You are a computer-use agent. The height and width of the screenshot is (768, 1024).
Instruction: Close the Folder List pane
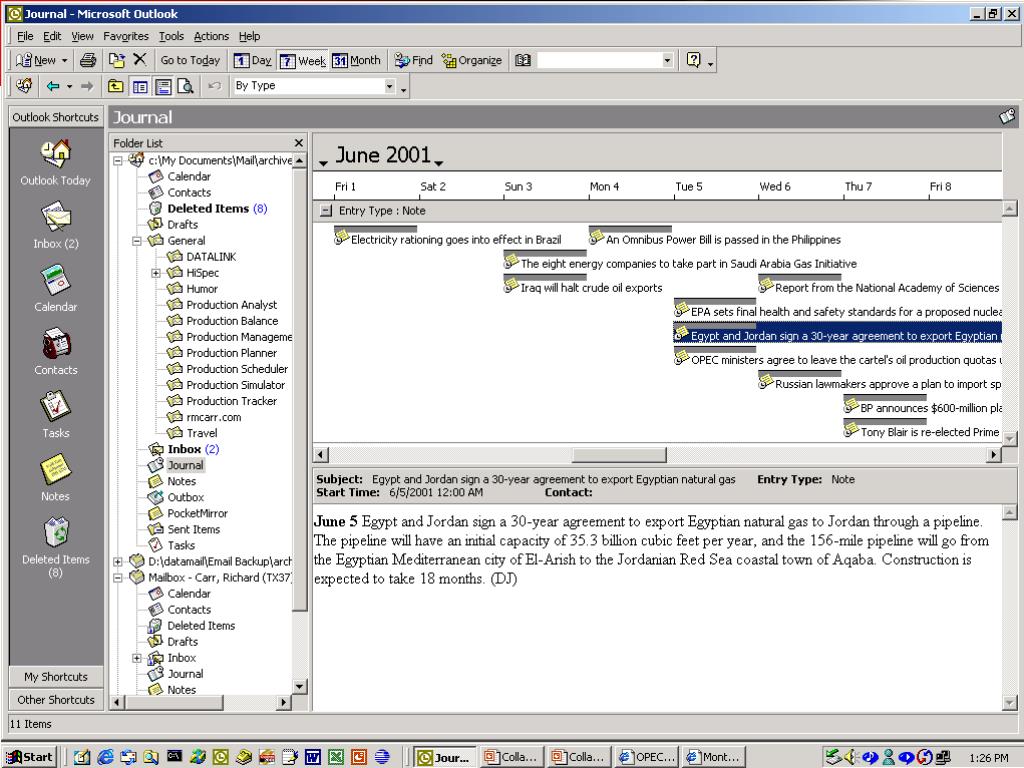(x=298, y=143)
